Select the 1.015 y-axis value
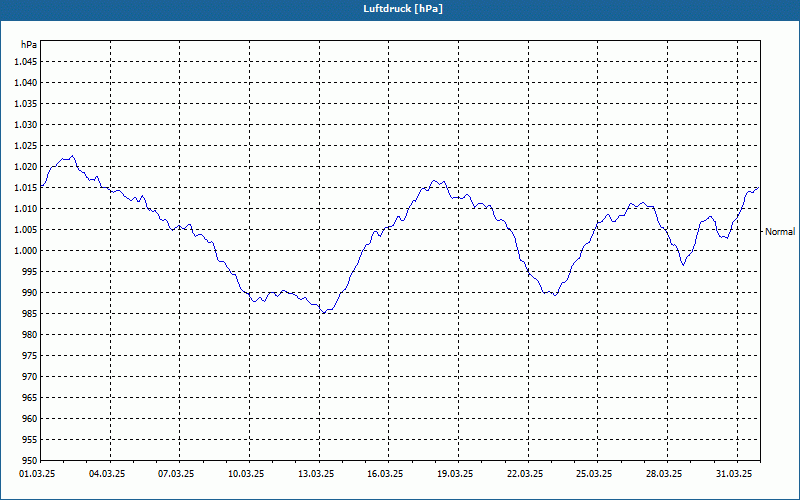800x500 pixels. 26,188
